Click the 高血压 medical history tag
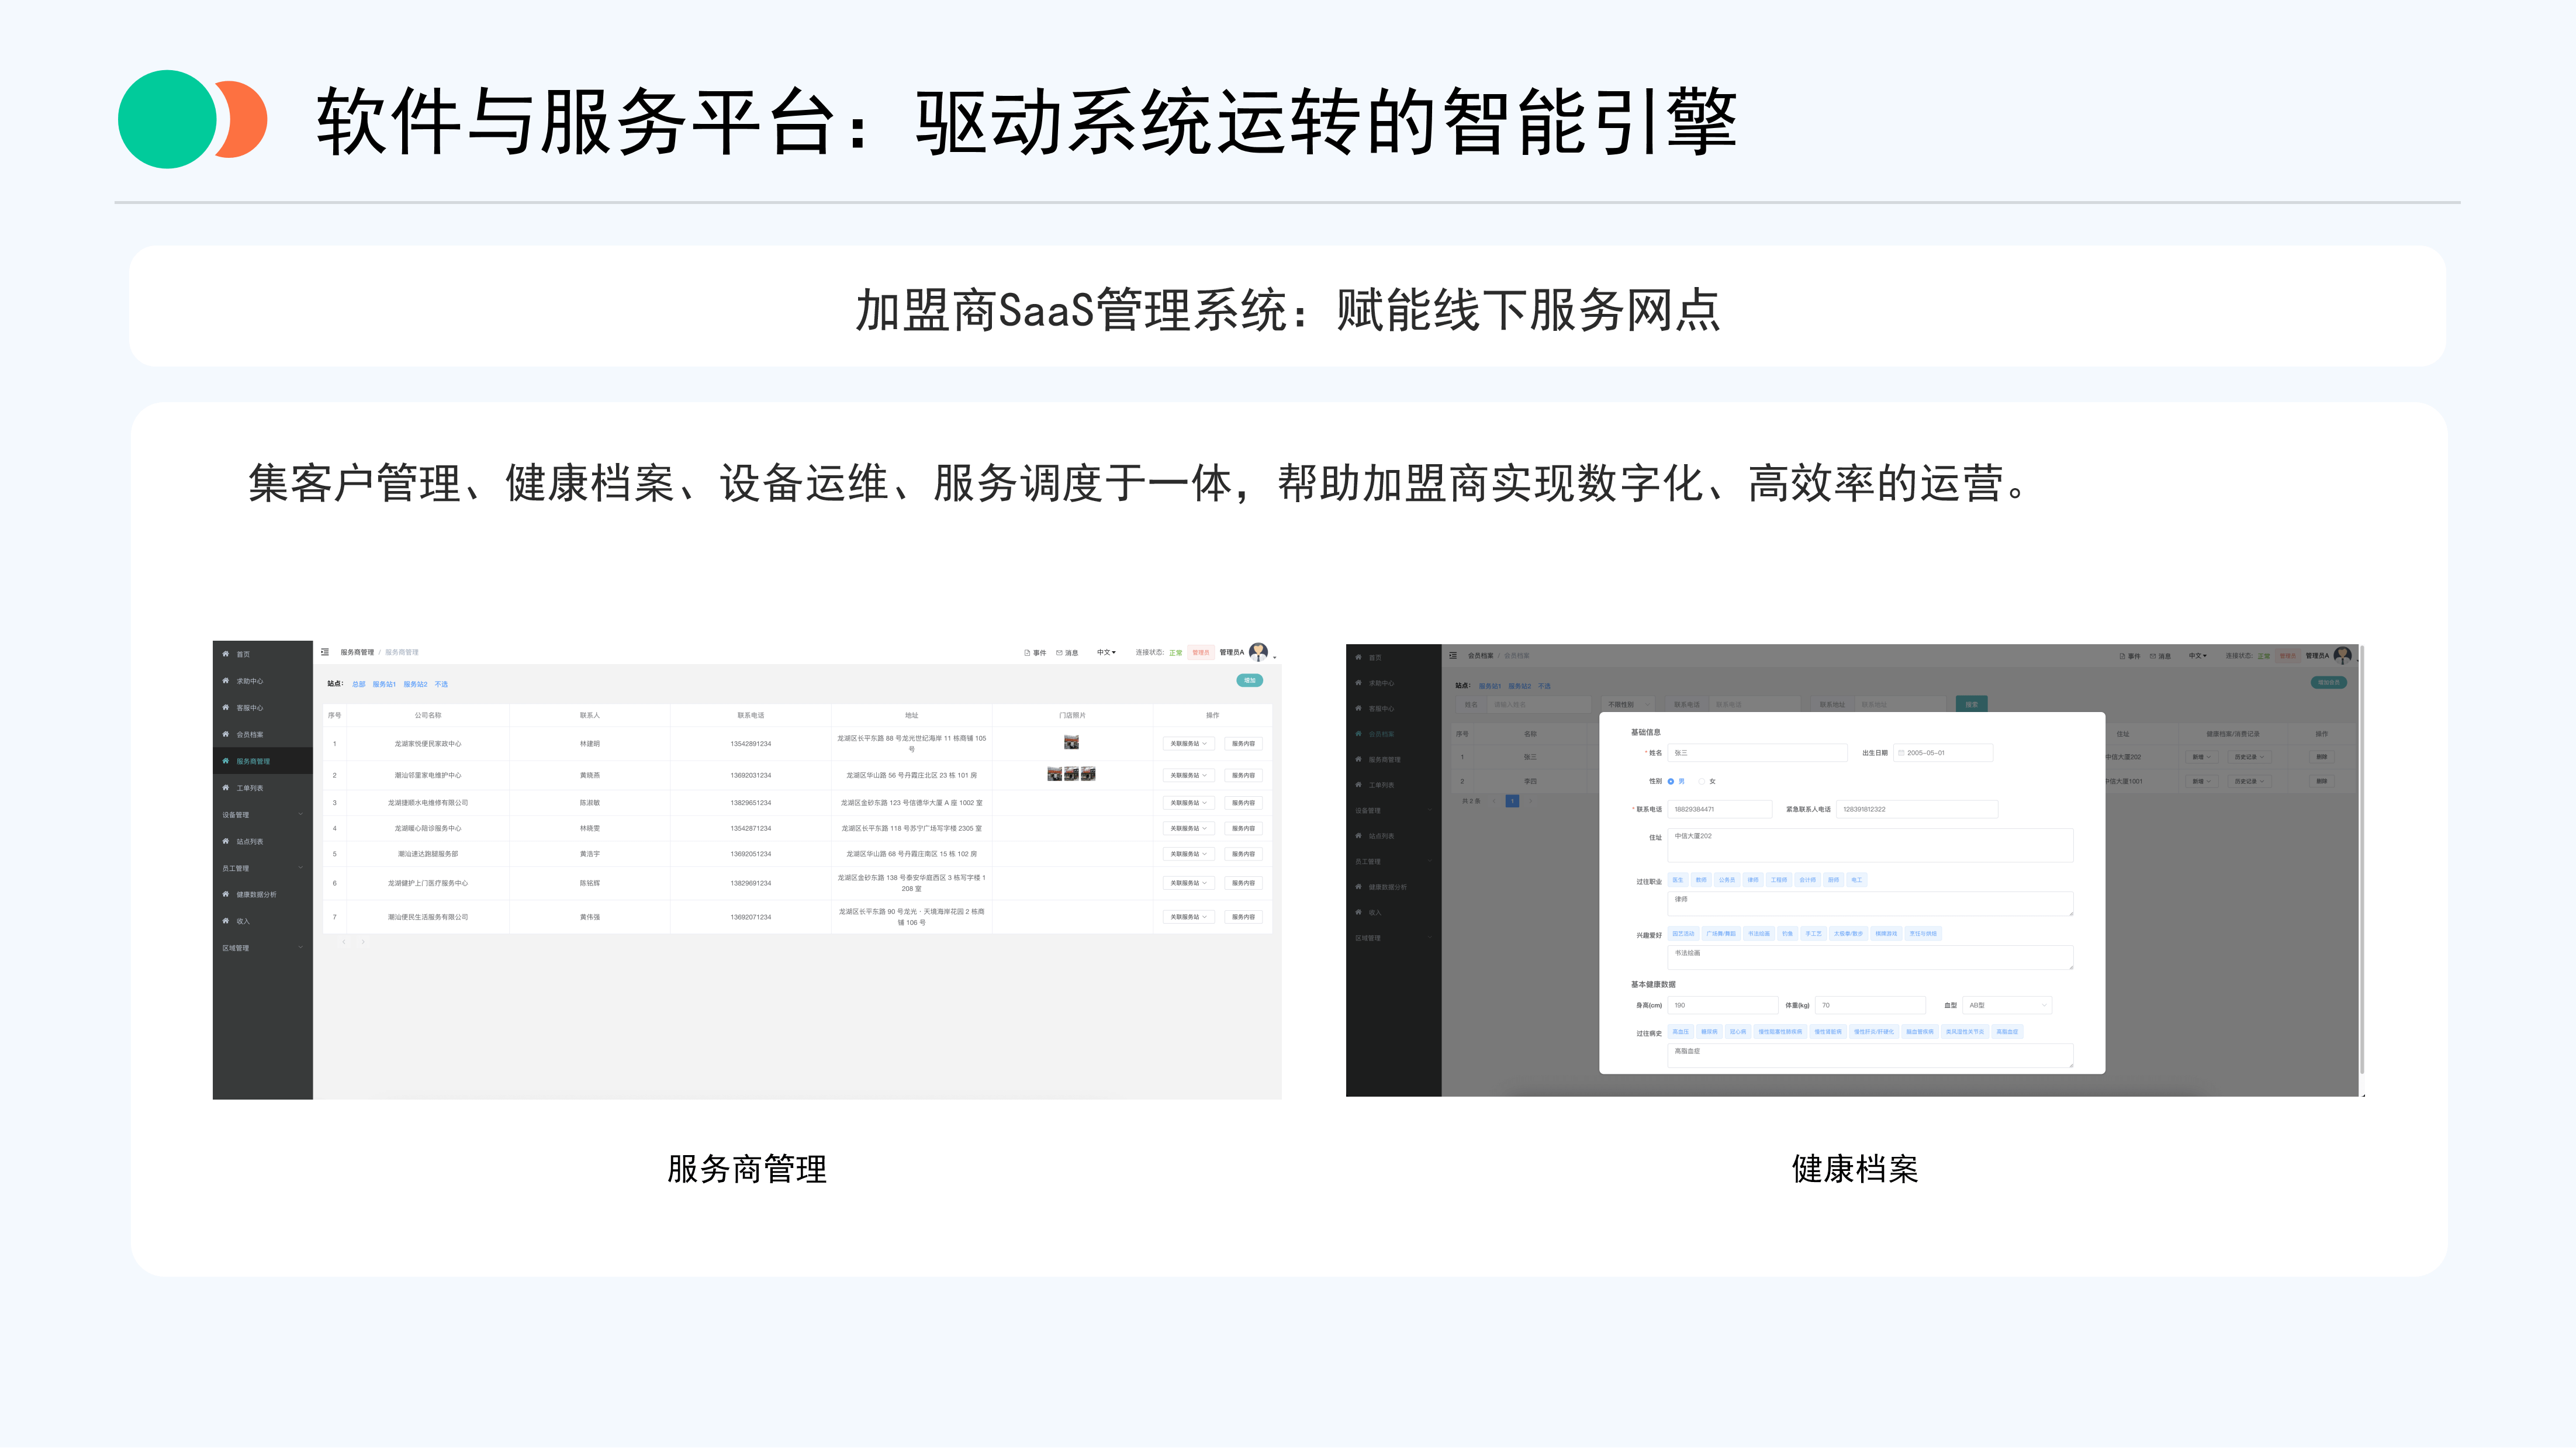 pyautogui.click(x=1681, y=1032)
